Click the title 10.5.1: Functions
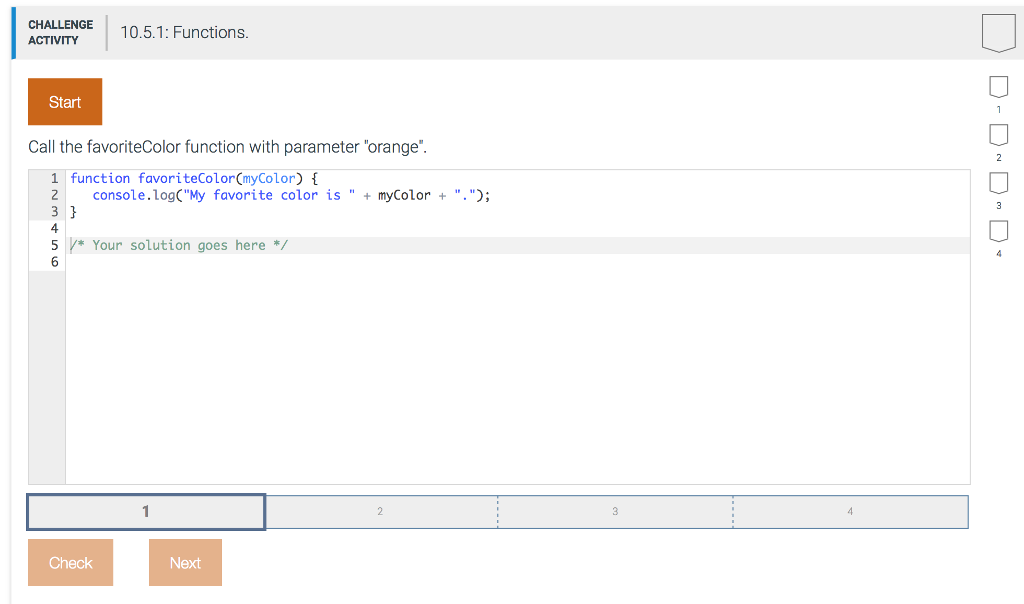Image resolution: width=1024 pixels, height=604 pixels. point(186,32)
